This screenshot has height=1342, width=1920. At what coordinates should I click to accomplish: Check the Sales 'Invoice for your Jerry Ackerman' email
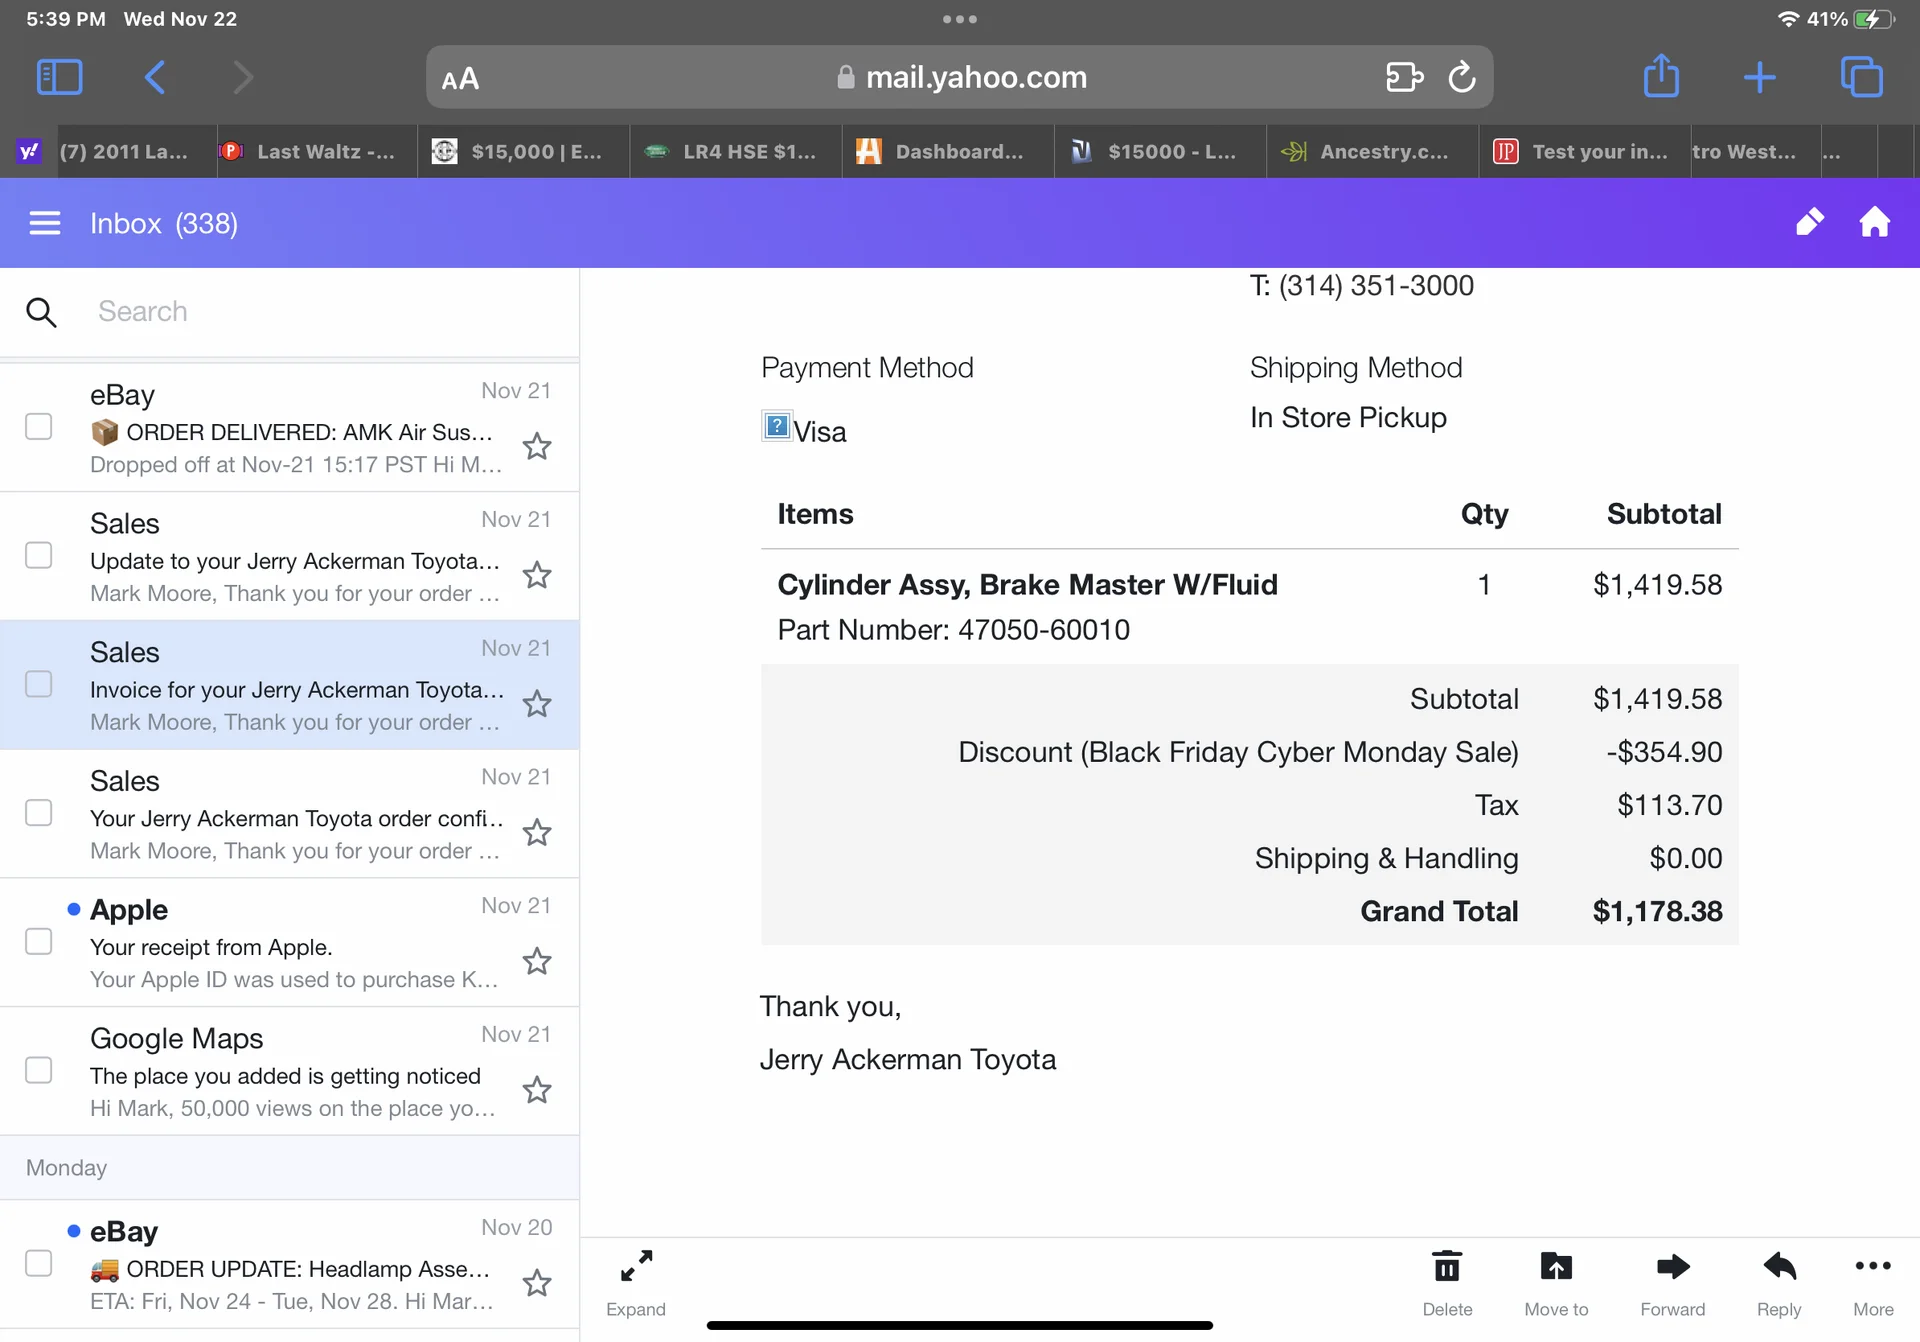[39, 685]
